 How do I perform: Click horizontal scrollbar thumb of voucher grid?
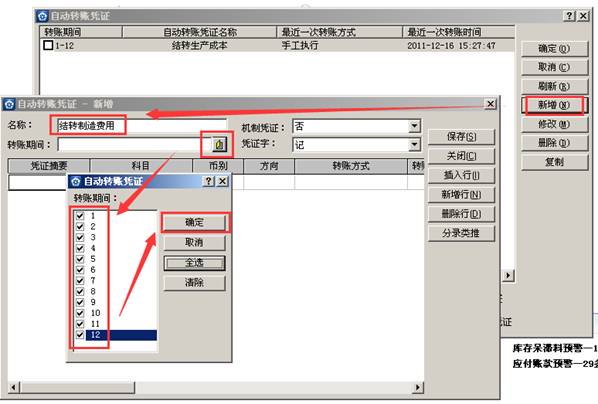(x=77, y=387)
